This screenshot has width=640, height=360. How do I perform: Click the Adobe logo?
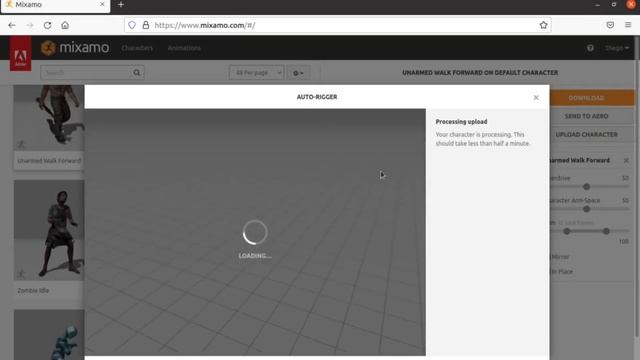pyautogui.click(x=20, y=53)
